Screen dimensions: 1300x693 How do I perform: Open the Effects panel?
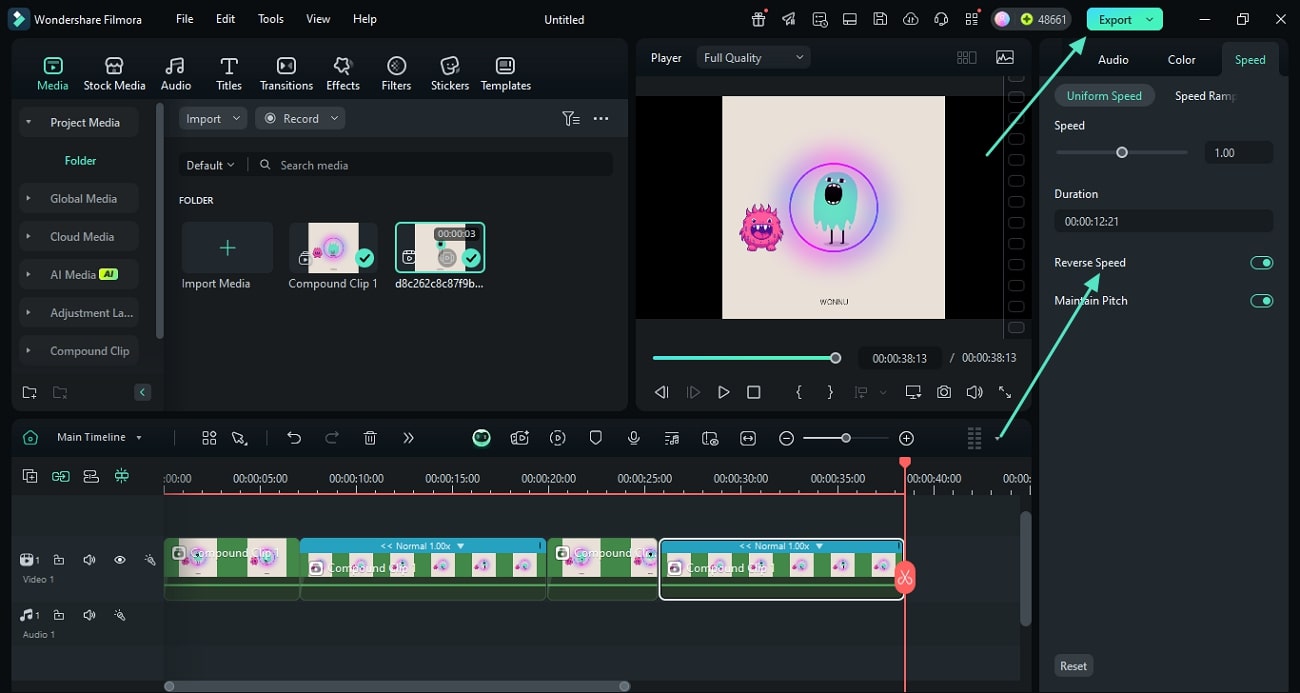(342, 73)
